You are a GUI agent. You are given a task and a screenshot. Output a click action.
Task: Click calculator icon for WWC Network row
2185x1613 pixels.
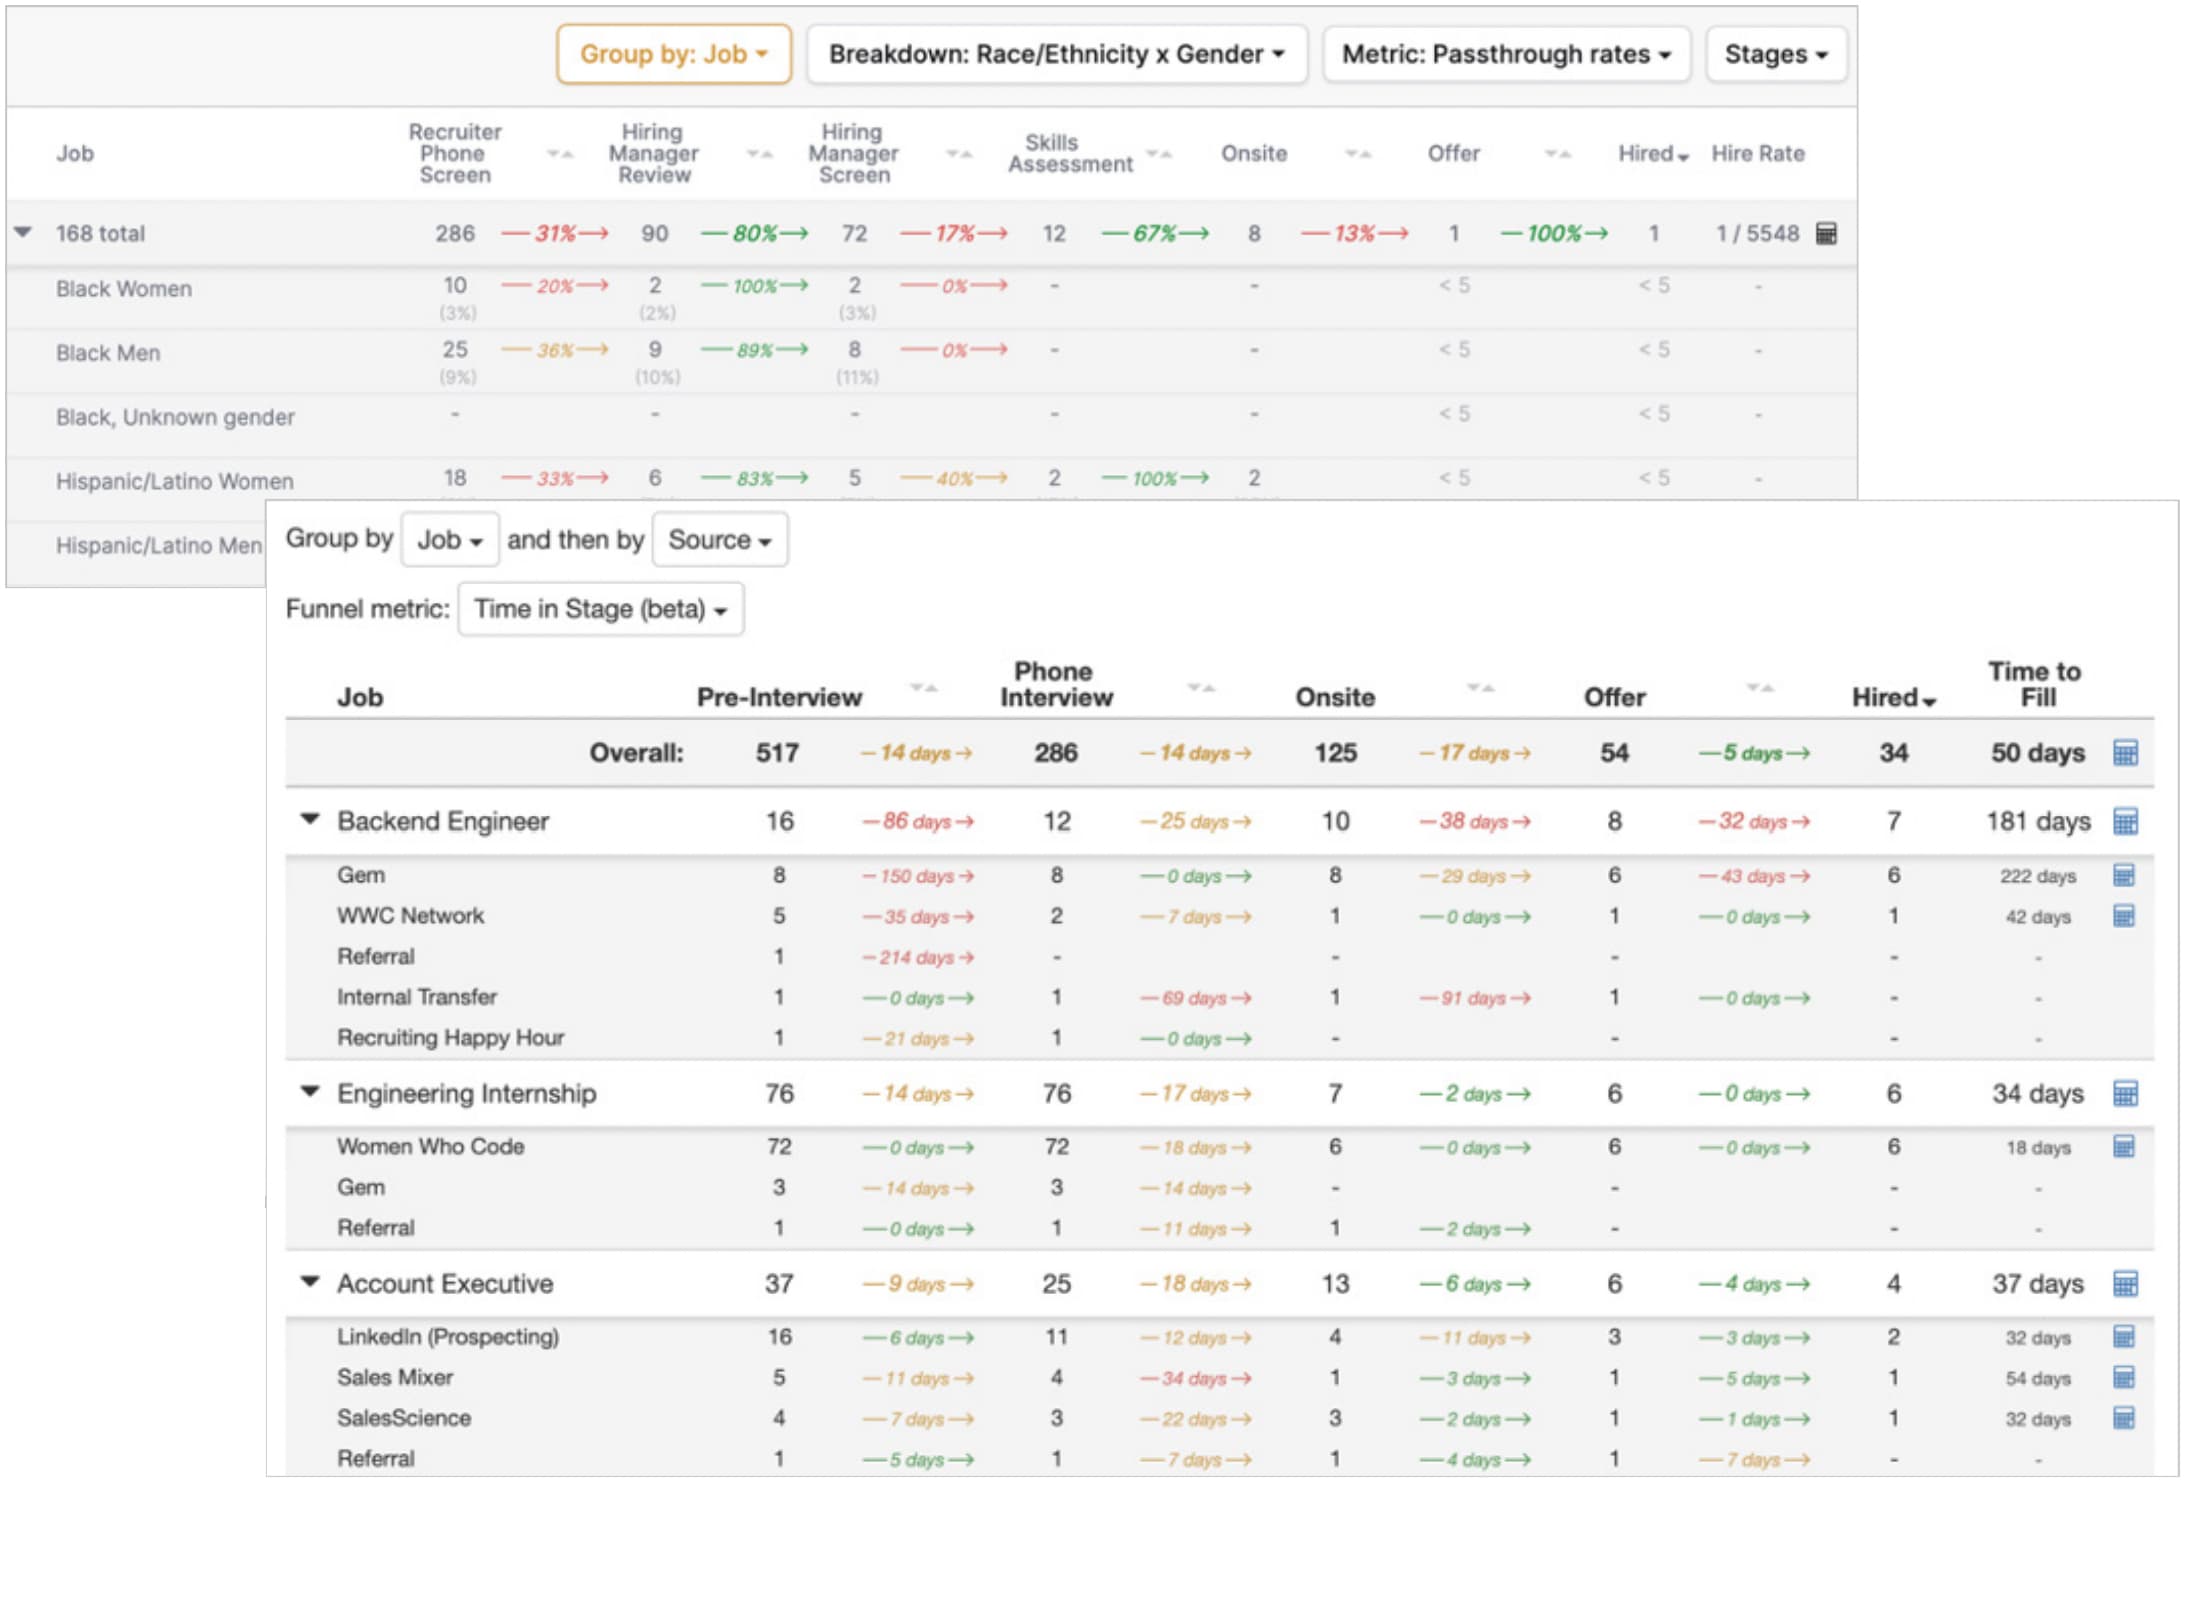tap(2124, 915)
